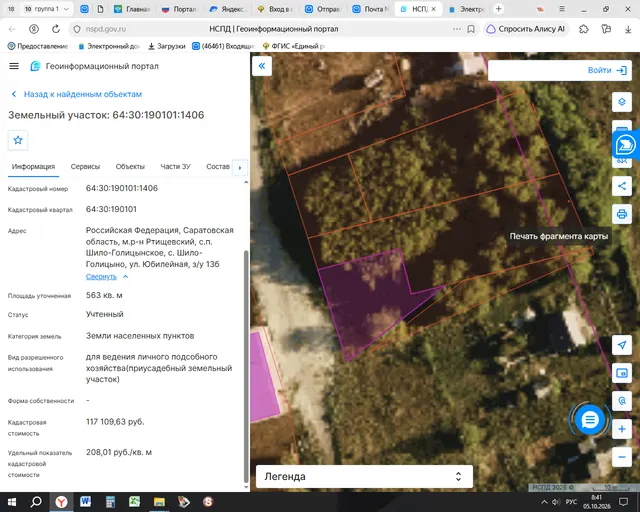Open browser downloads arrow icon
This screenshot has width=640, height=512.
628,29
